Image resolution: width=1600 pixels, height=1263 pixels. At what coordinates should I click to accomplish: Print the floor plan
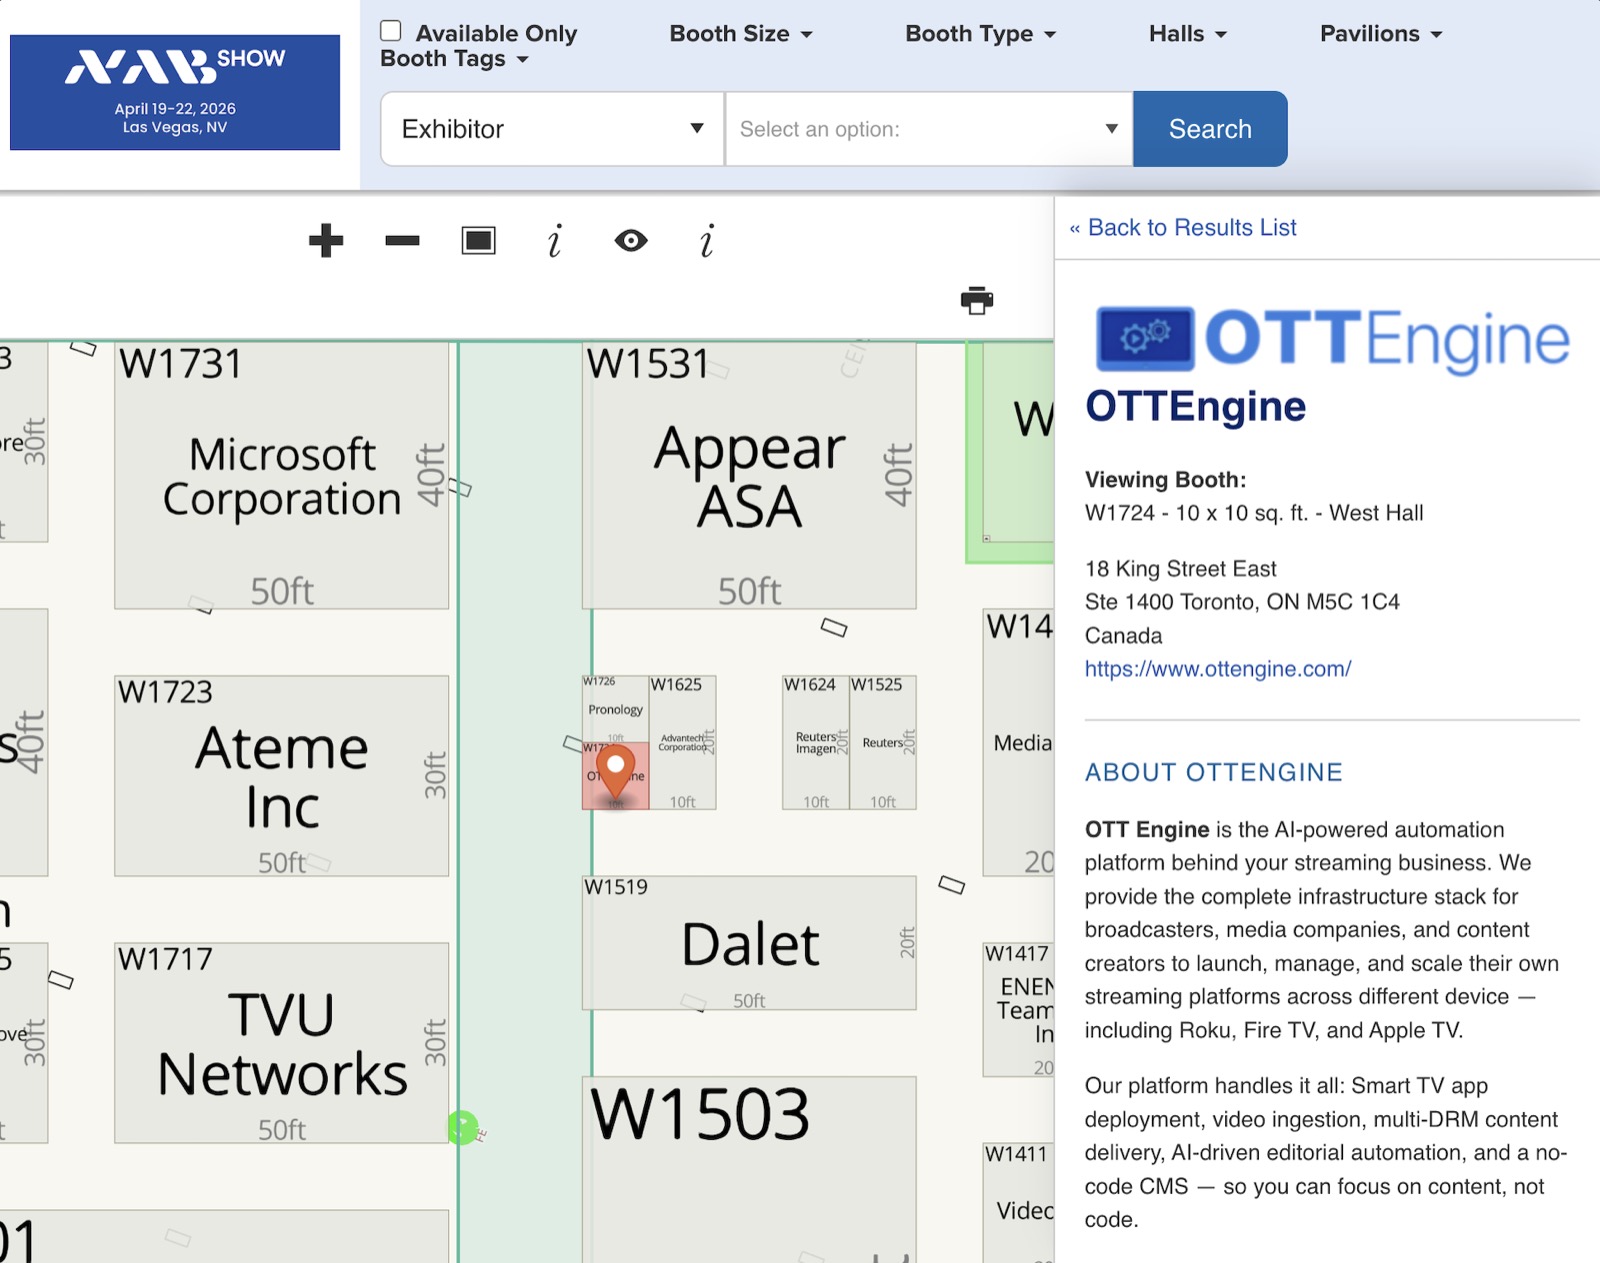tap(977, 300)
